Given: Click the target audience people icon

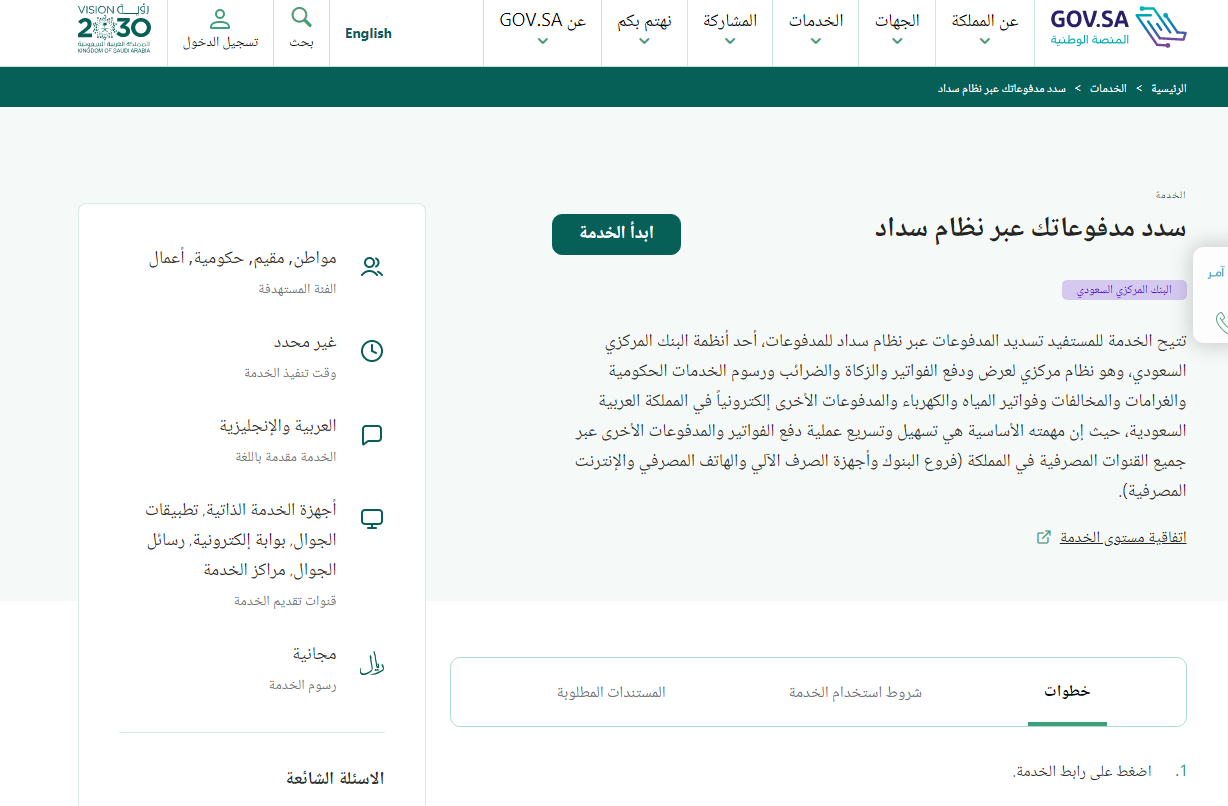Looking at the screenshot, I should 372,267.
